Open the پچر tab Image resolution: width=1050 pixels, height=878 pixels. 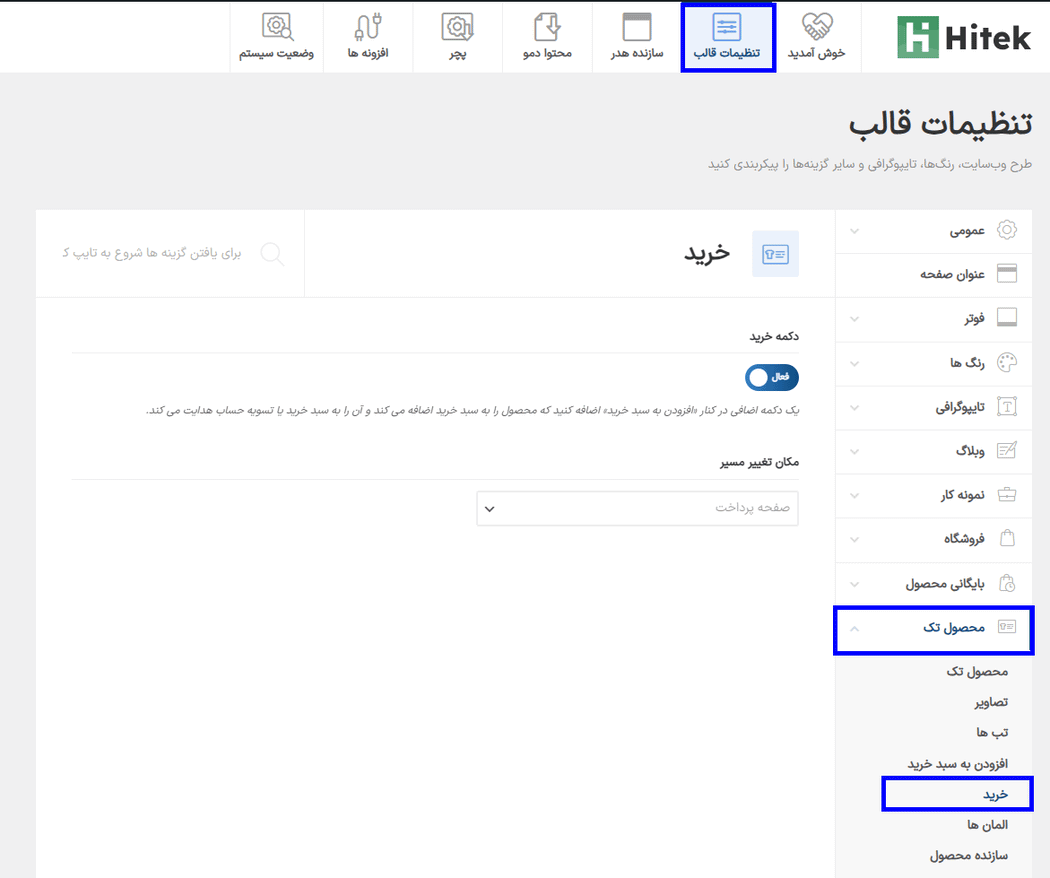tap(457, 37)
